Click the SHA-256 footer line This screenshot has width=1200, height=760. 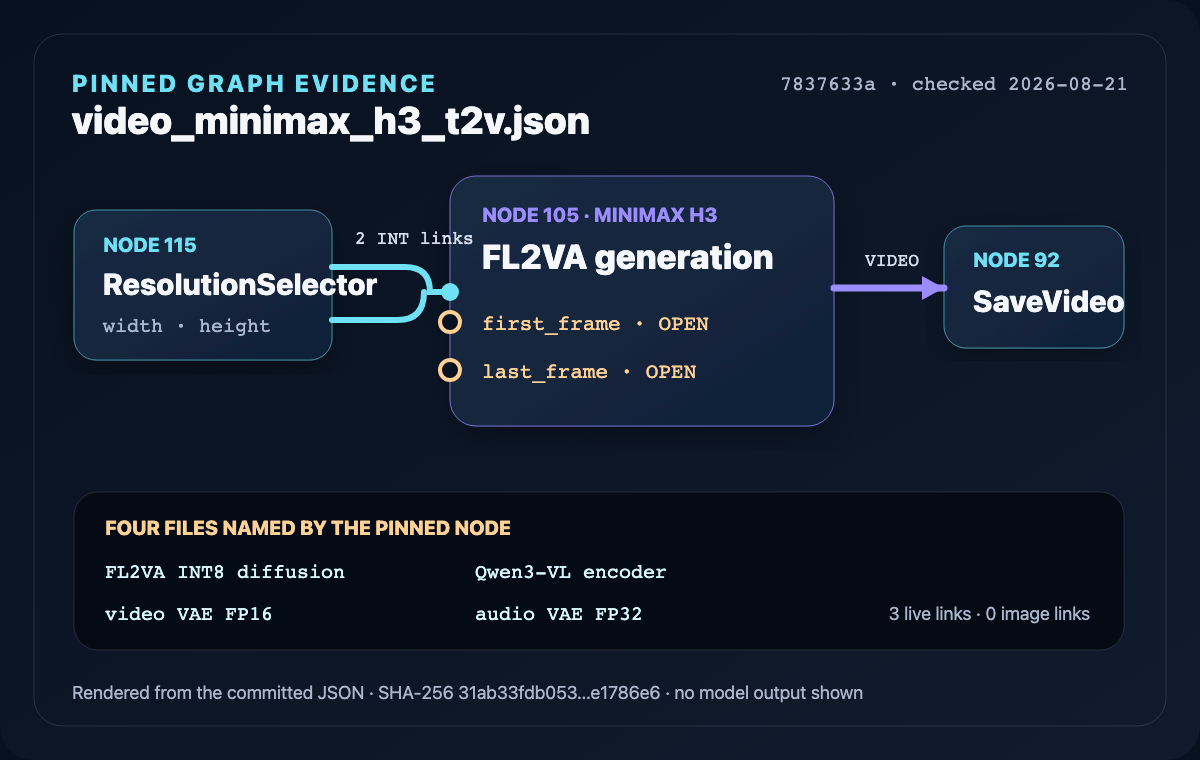pyautogui.click(x=467, y=692)
